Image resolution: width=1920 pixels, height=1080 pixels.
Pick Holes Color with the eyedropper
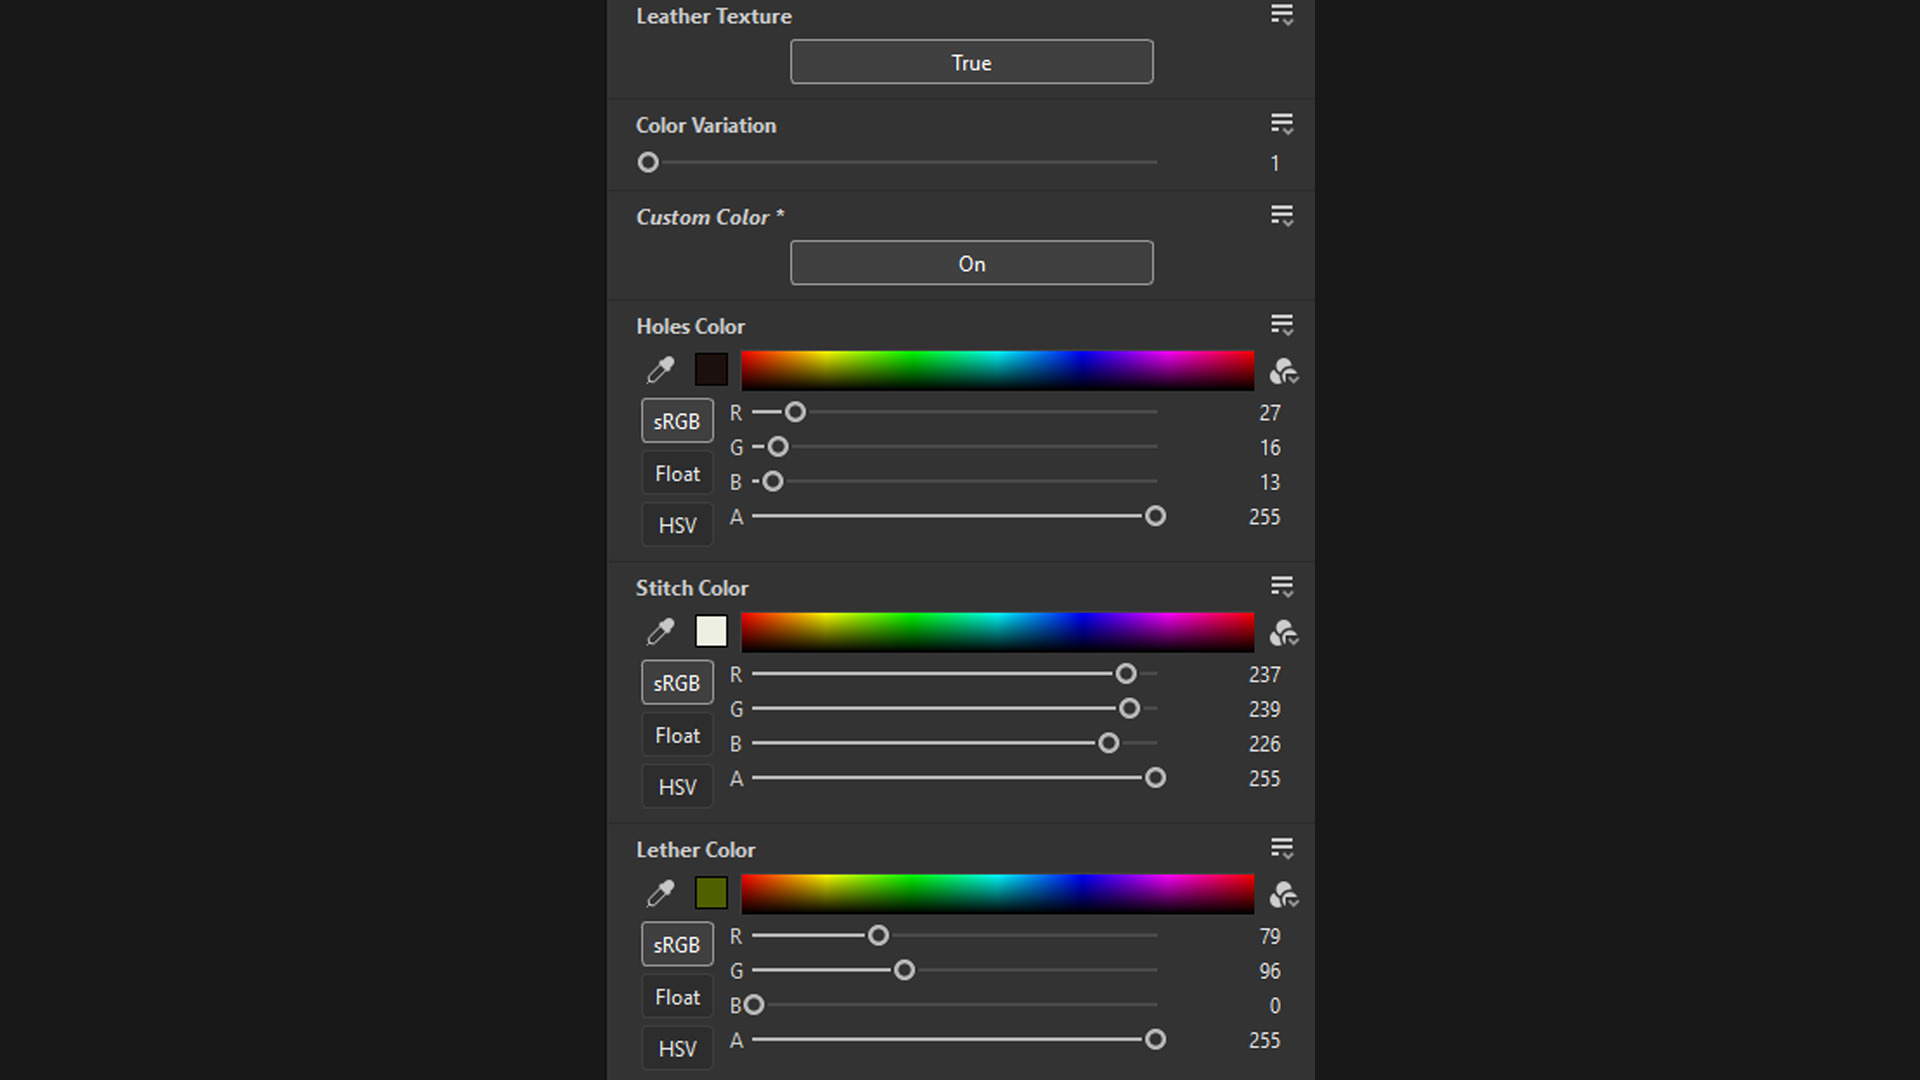[660, 371]
